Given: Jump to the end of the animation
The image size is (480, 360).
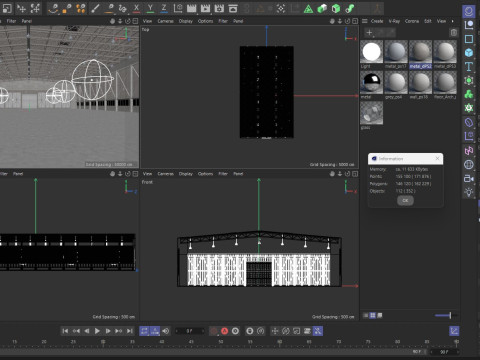Looking at the screenshot, I should 130,331.
